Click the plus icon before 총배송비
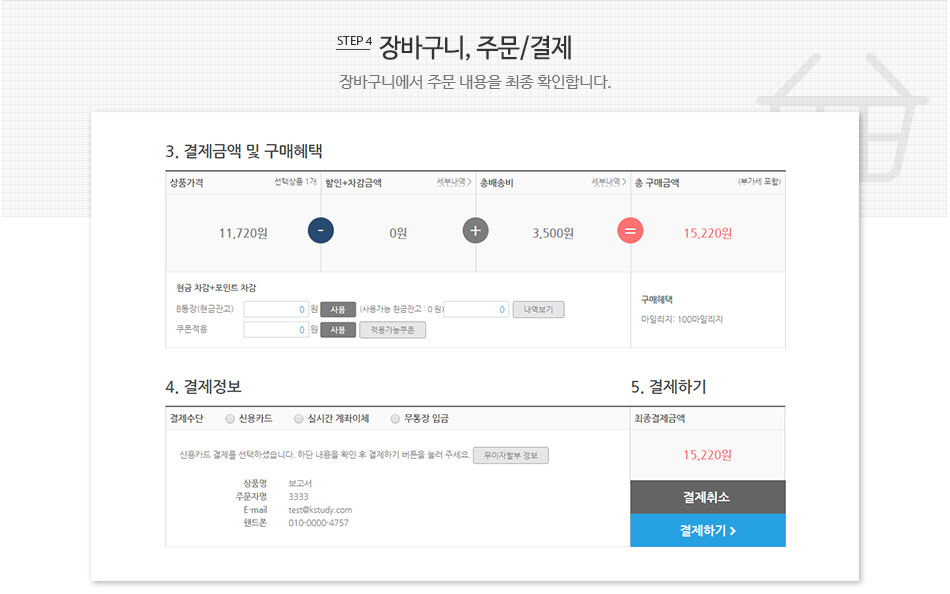 pos(475,230)
